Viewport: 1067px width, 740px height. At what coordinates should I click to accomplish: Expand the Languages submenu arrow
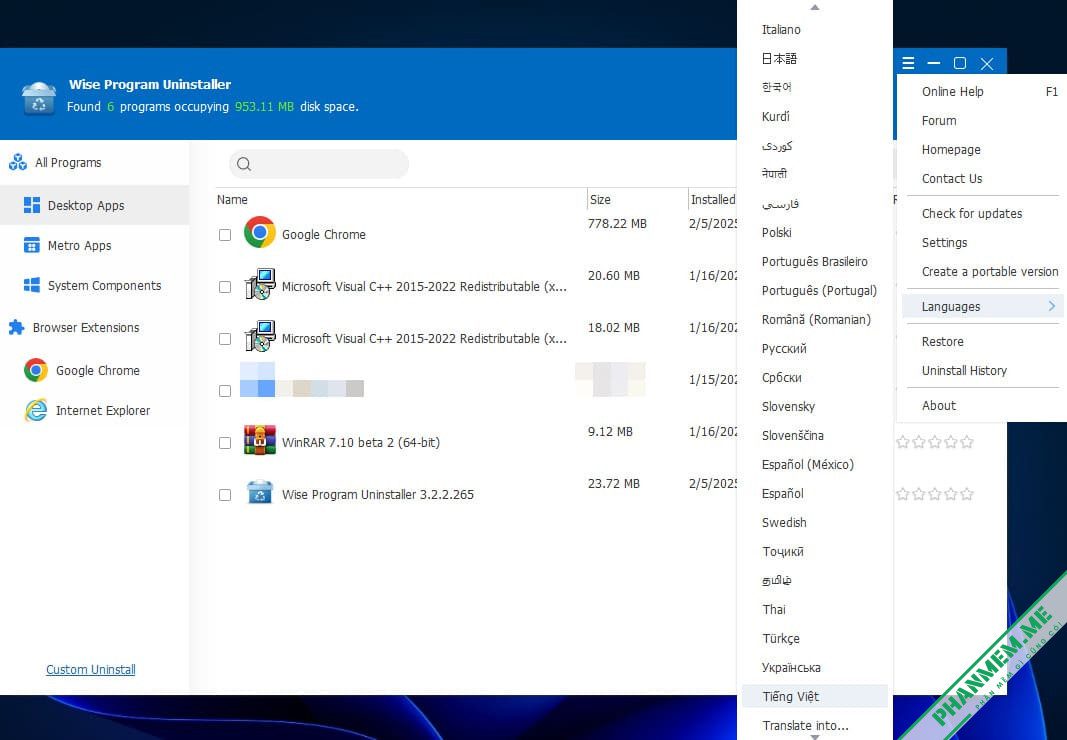coord(1051,306)
